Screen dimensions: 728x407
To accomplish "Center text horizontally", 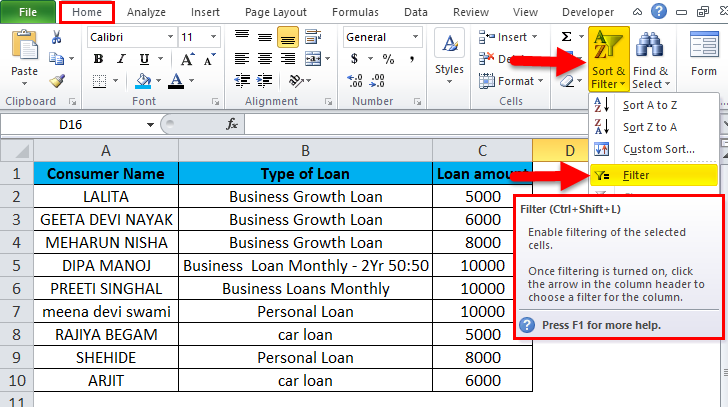I will click(265, 59).
